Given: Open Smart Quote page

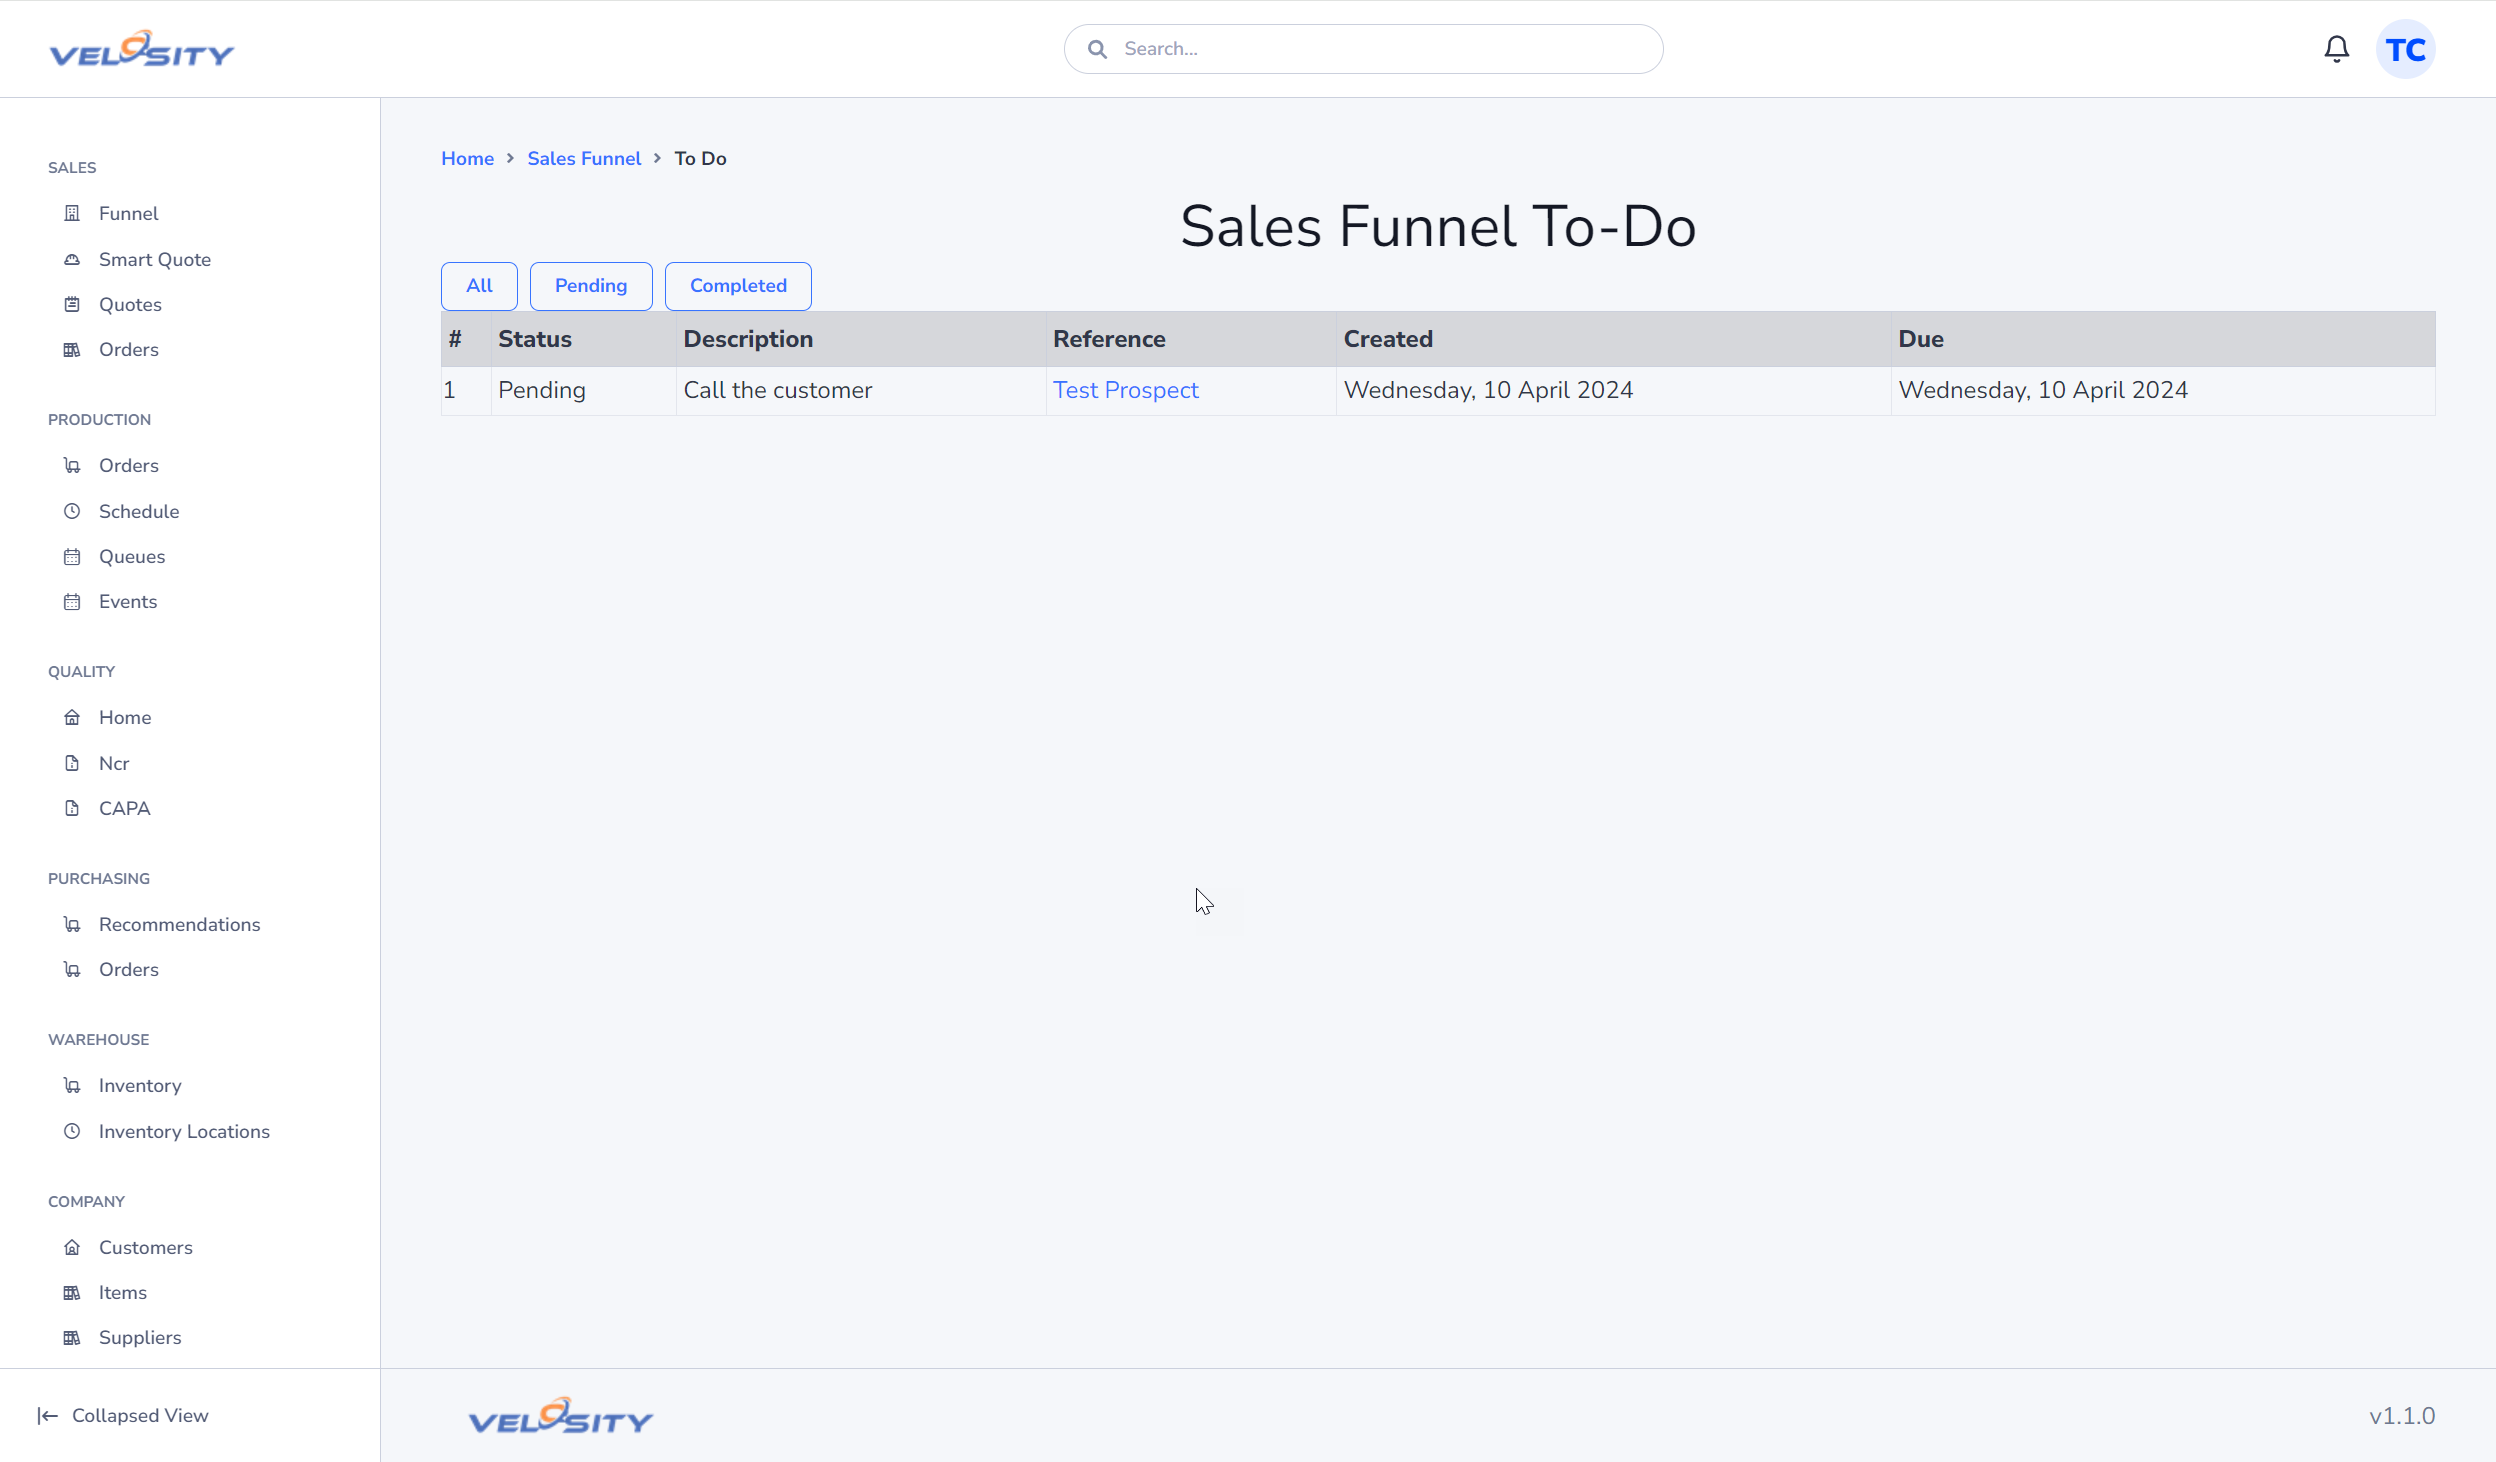Looking at the screenshot, I should click(155, 259).
